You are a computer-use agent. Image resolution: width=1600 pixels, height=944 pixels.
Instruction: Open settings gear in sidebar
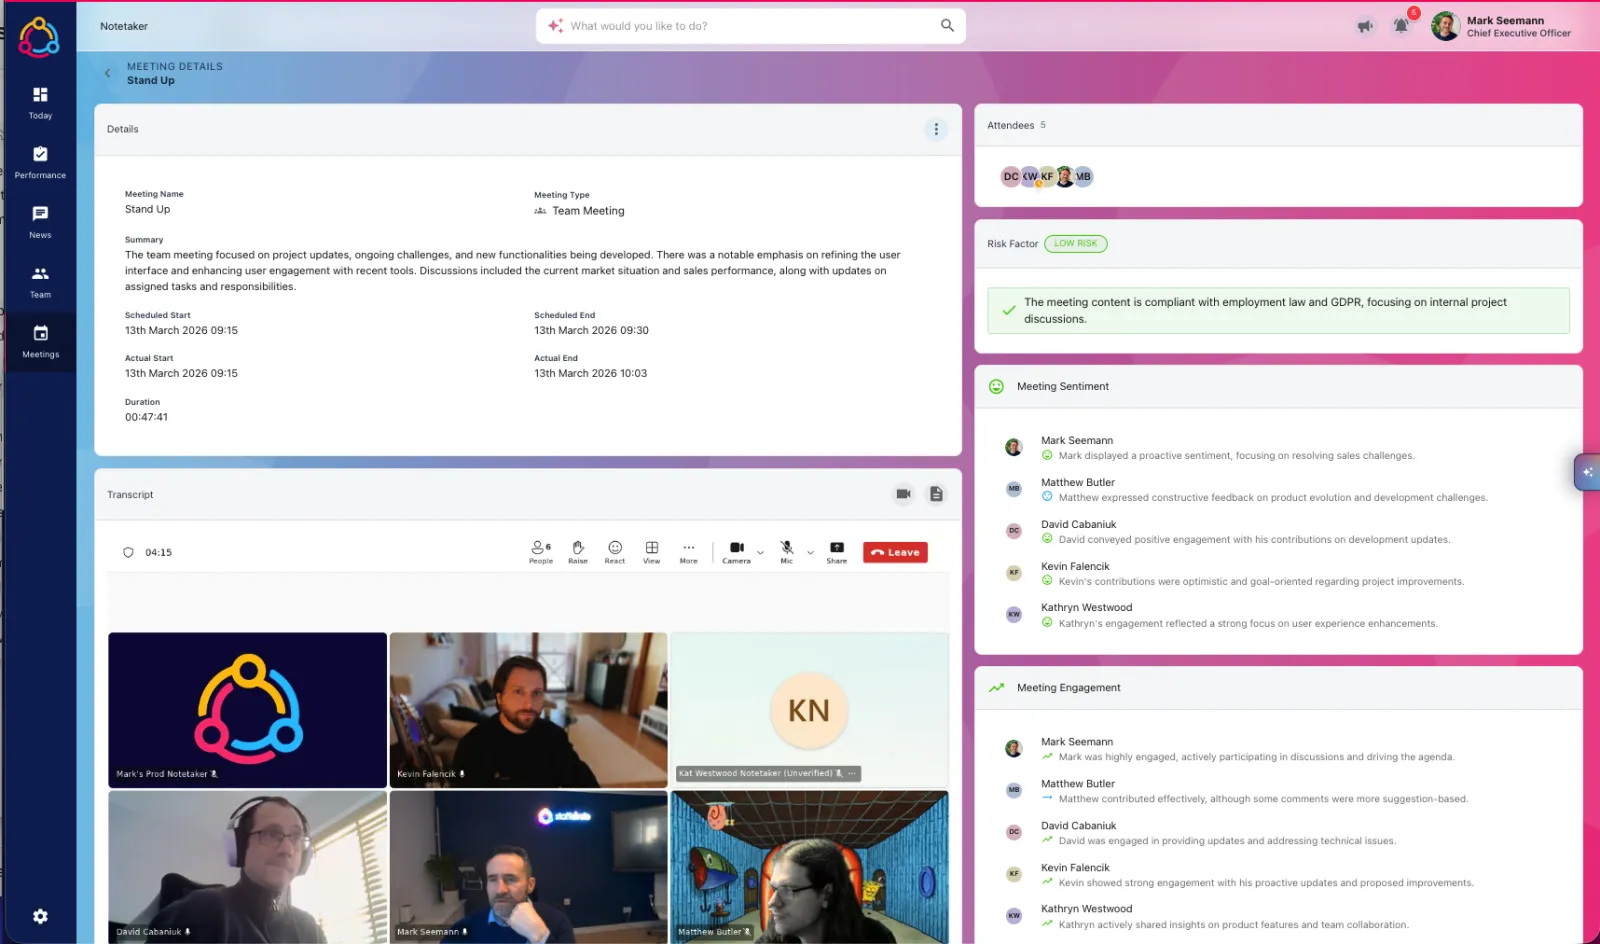click(x=40, y=916)
